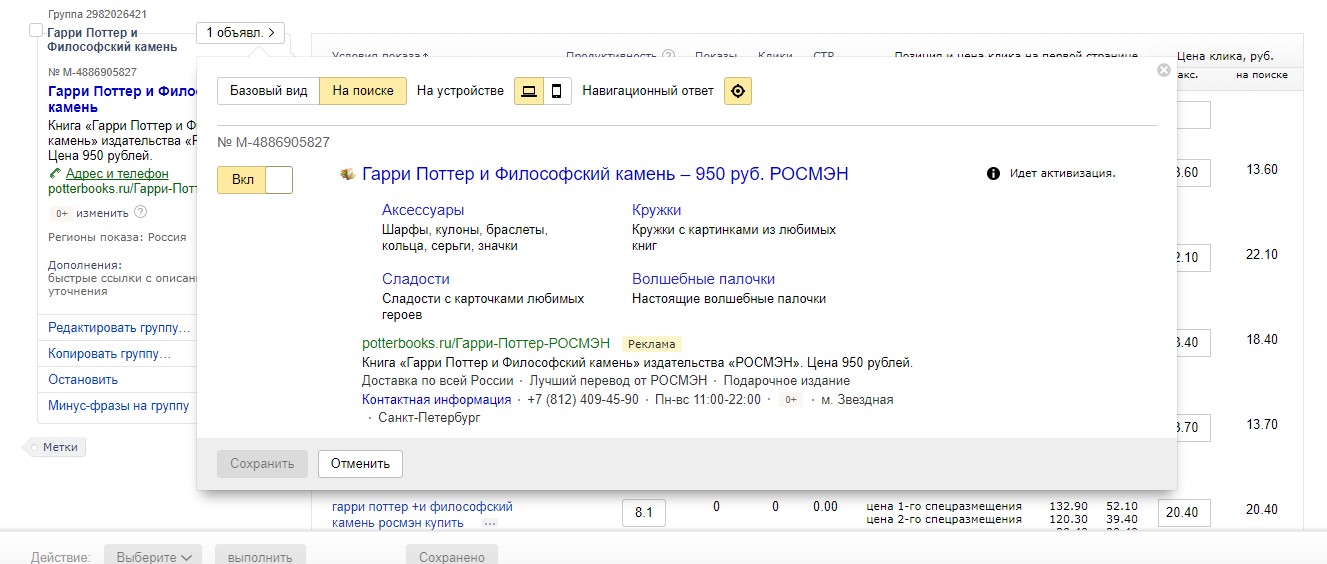Select the 'На поиске' view tab
Screen dimensions: 1327x564
pos(363,91)
